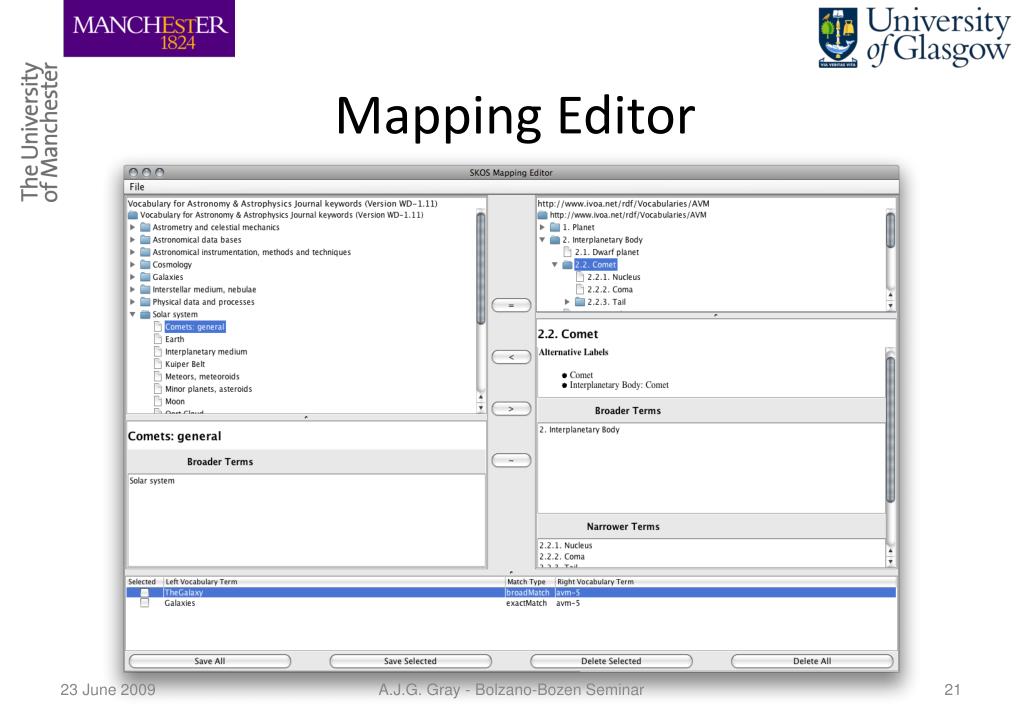The width and height of the screenshot is (1023, 708).
Task: Click the Physical data and processes folder icon
Action: click(145, 302)
